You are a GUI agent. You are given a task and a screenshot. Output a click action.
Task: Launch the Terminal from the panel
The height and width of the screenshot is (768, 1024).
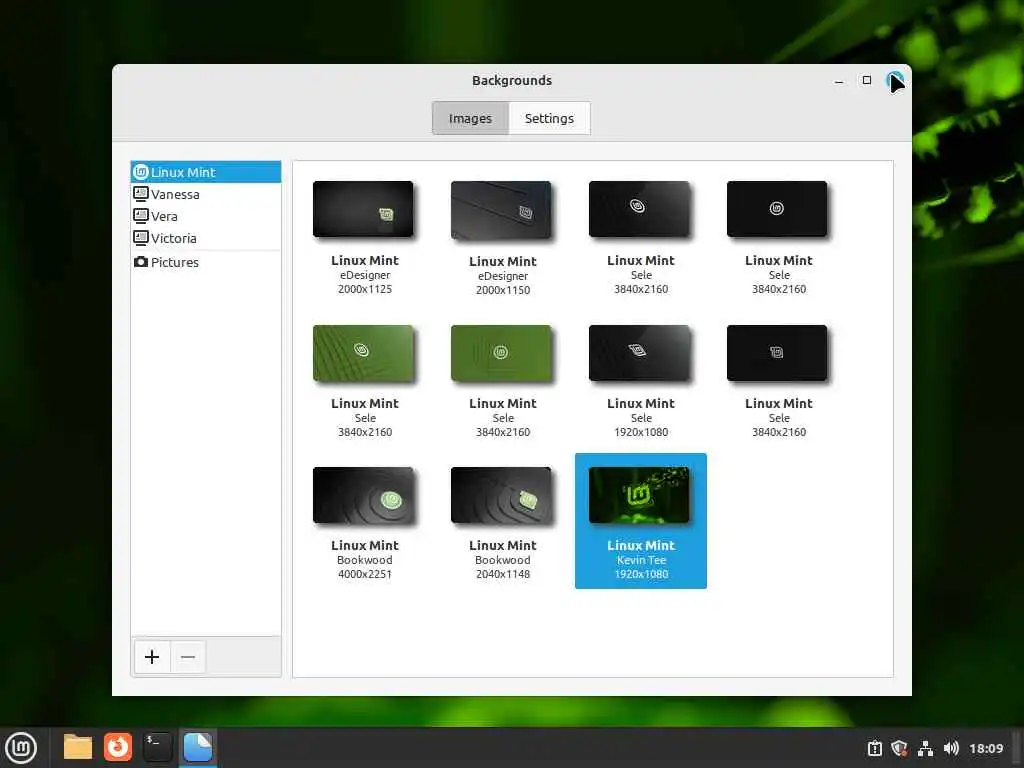point(157,748)
